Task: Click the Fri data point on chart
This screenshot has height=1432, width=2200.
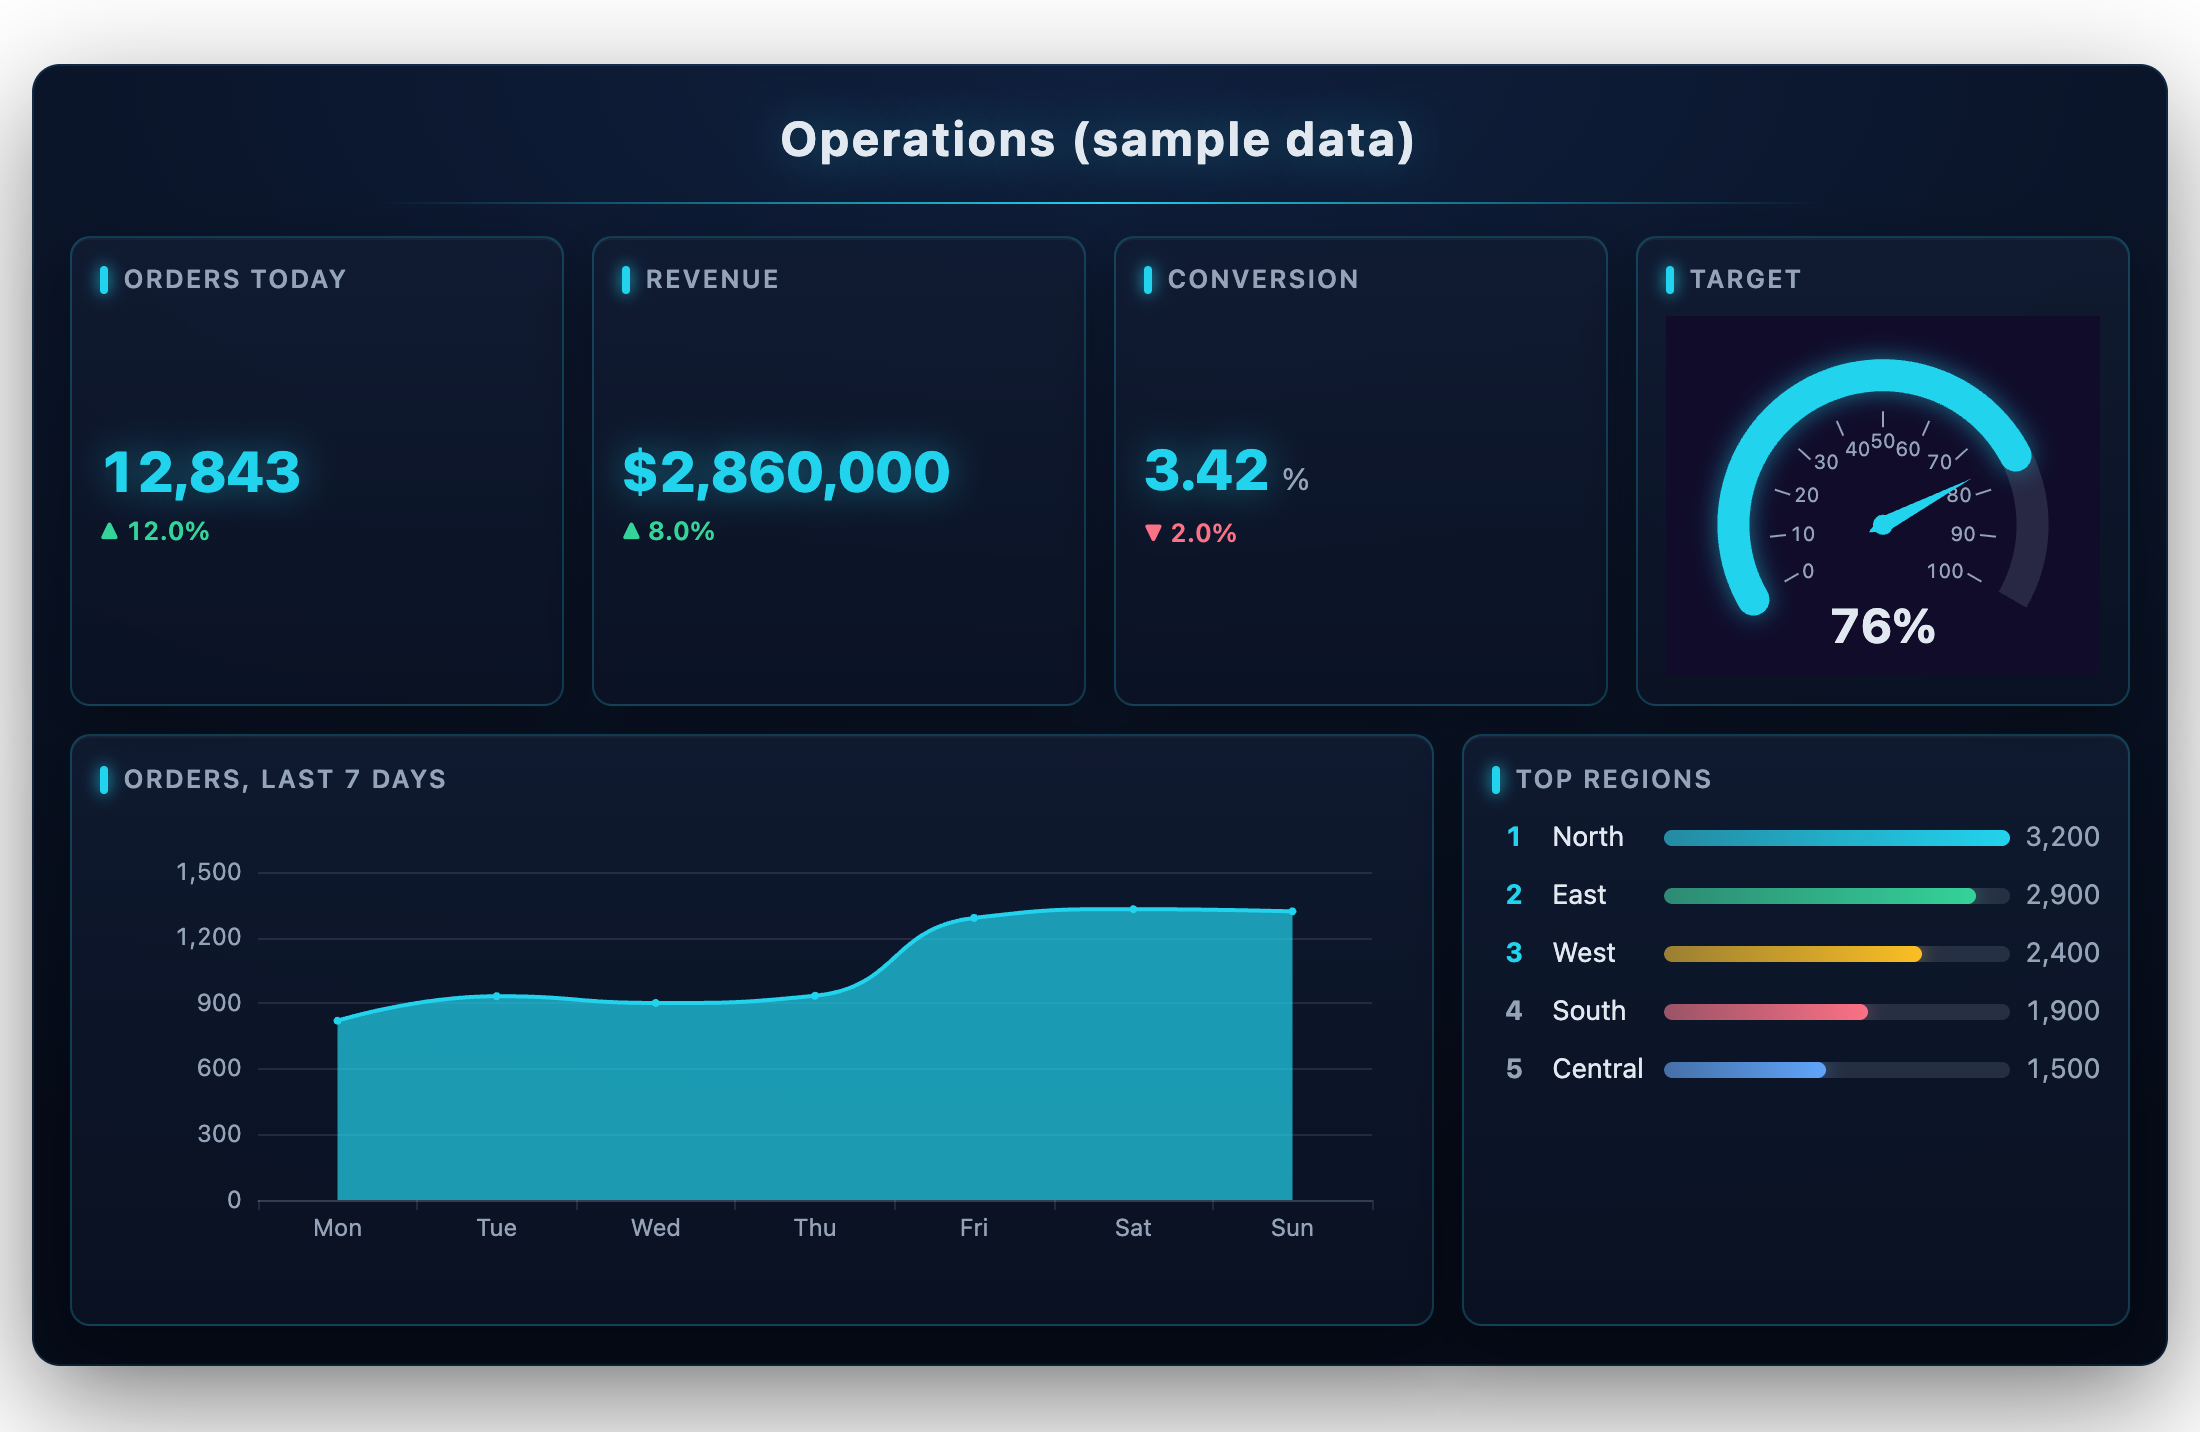Action: (x=974, y=918)
